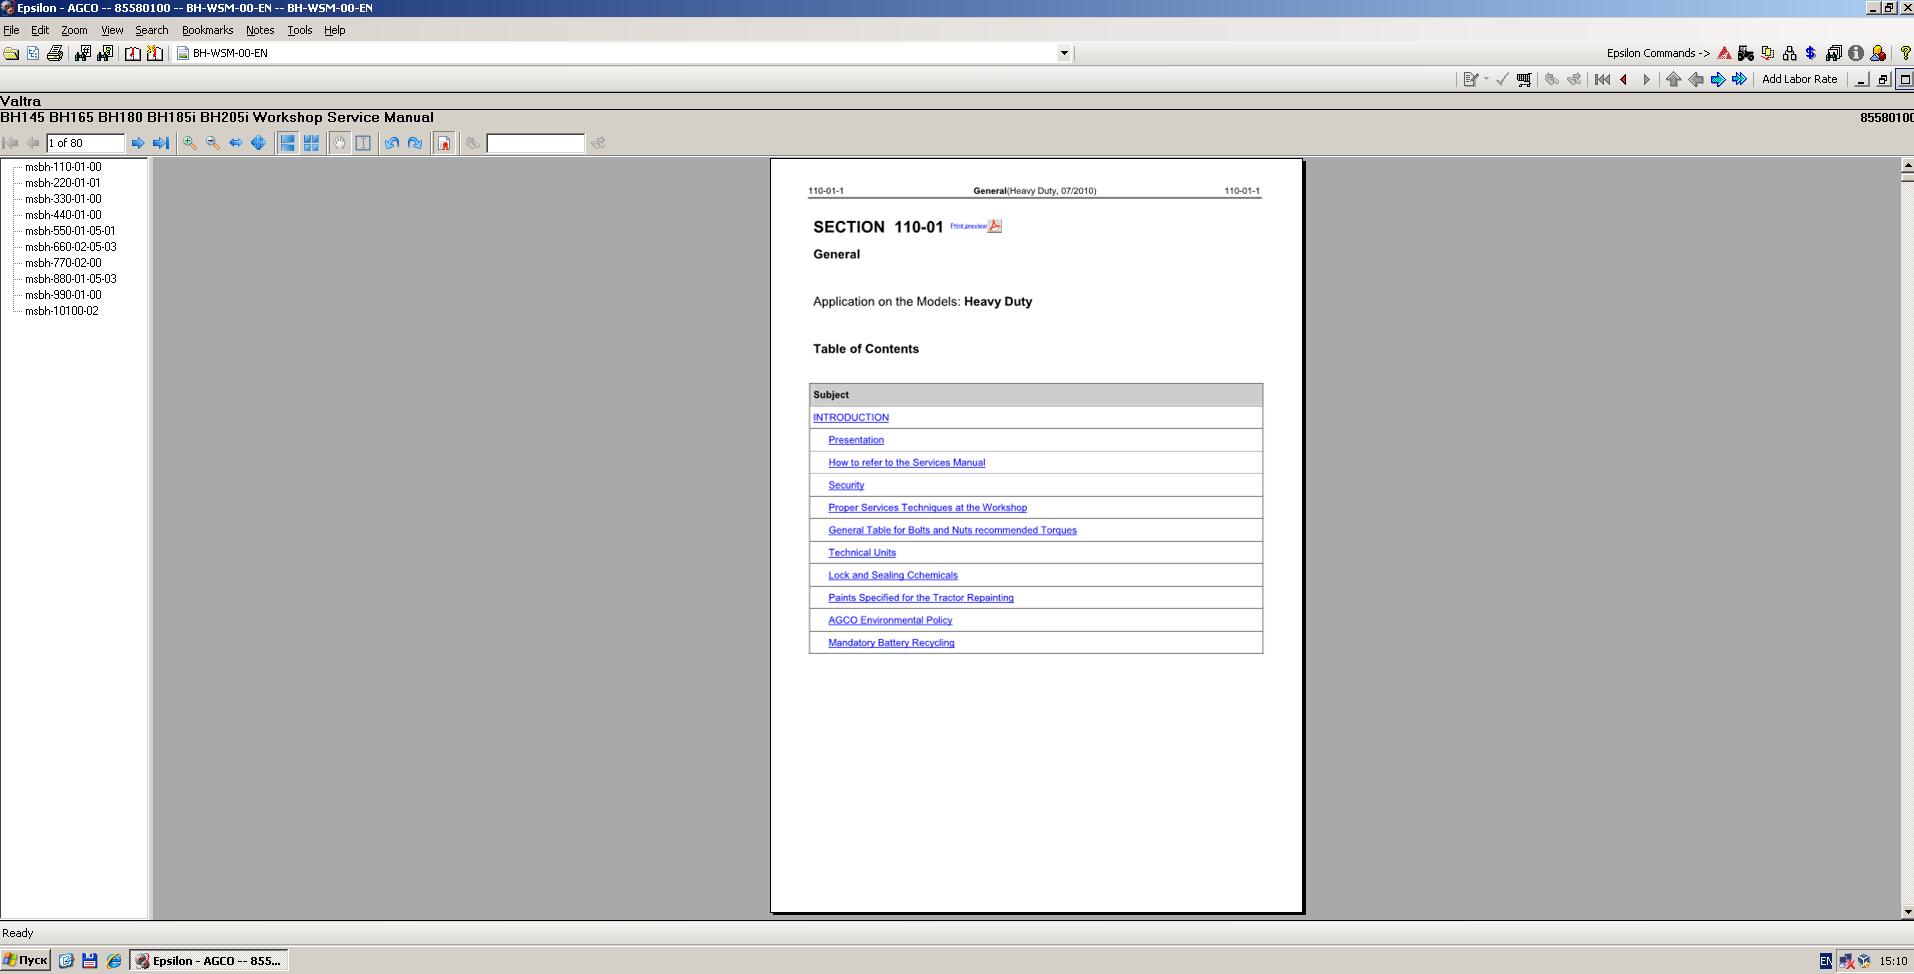
Task: Jump to last page in viewer
Action: (x=161, y=143)
